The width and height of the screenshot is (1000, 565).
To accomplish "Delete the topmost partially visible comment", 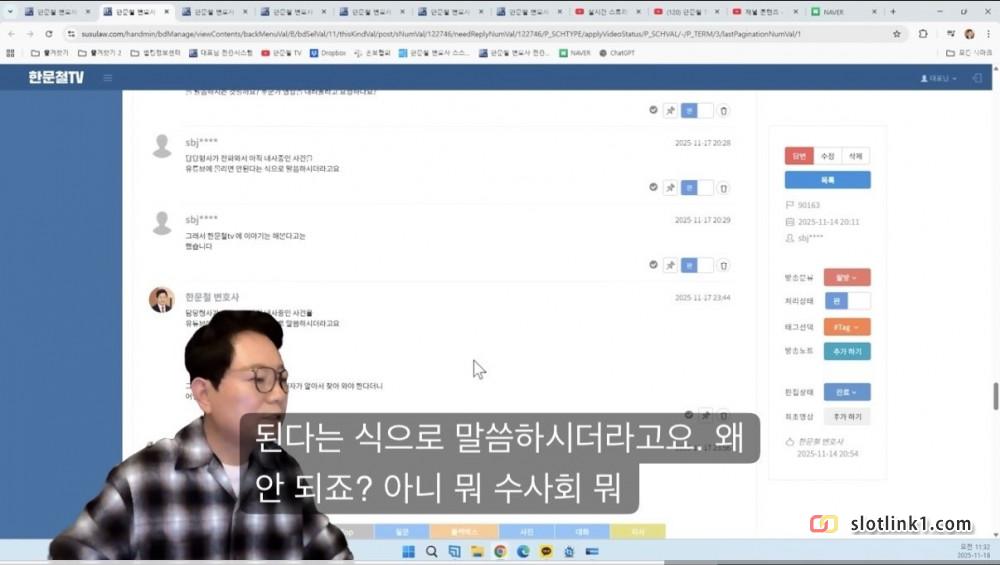I will [x=723, y=111].
